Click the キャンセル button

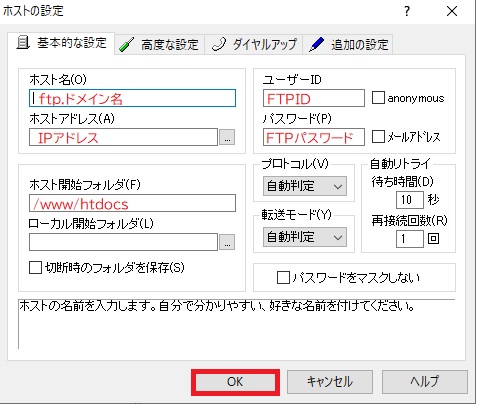330,382
